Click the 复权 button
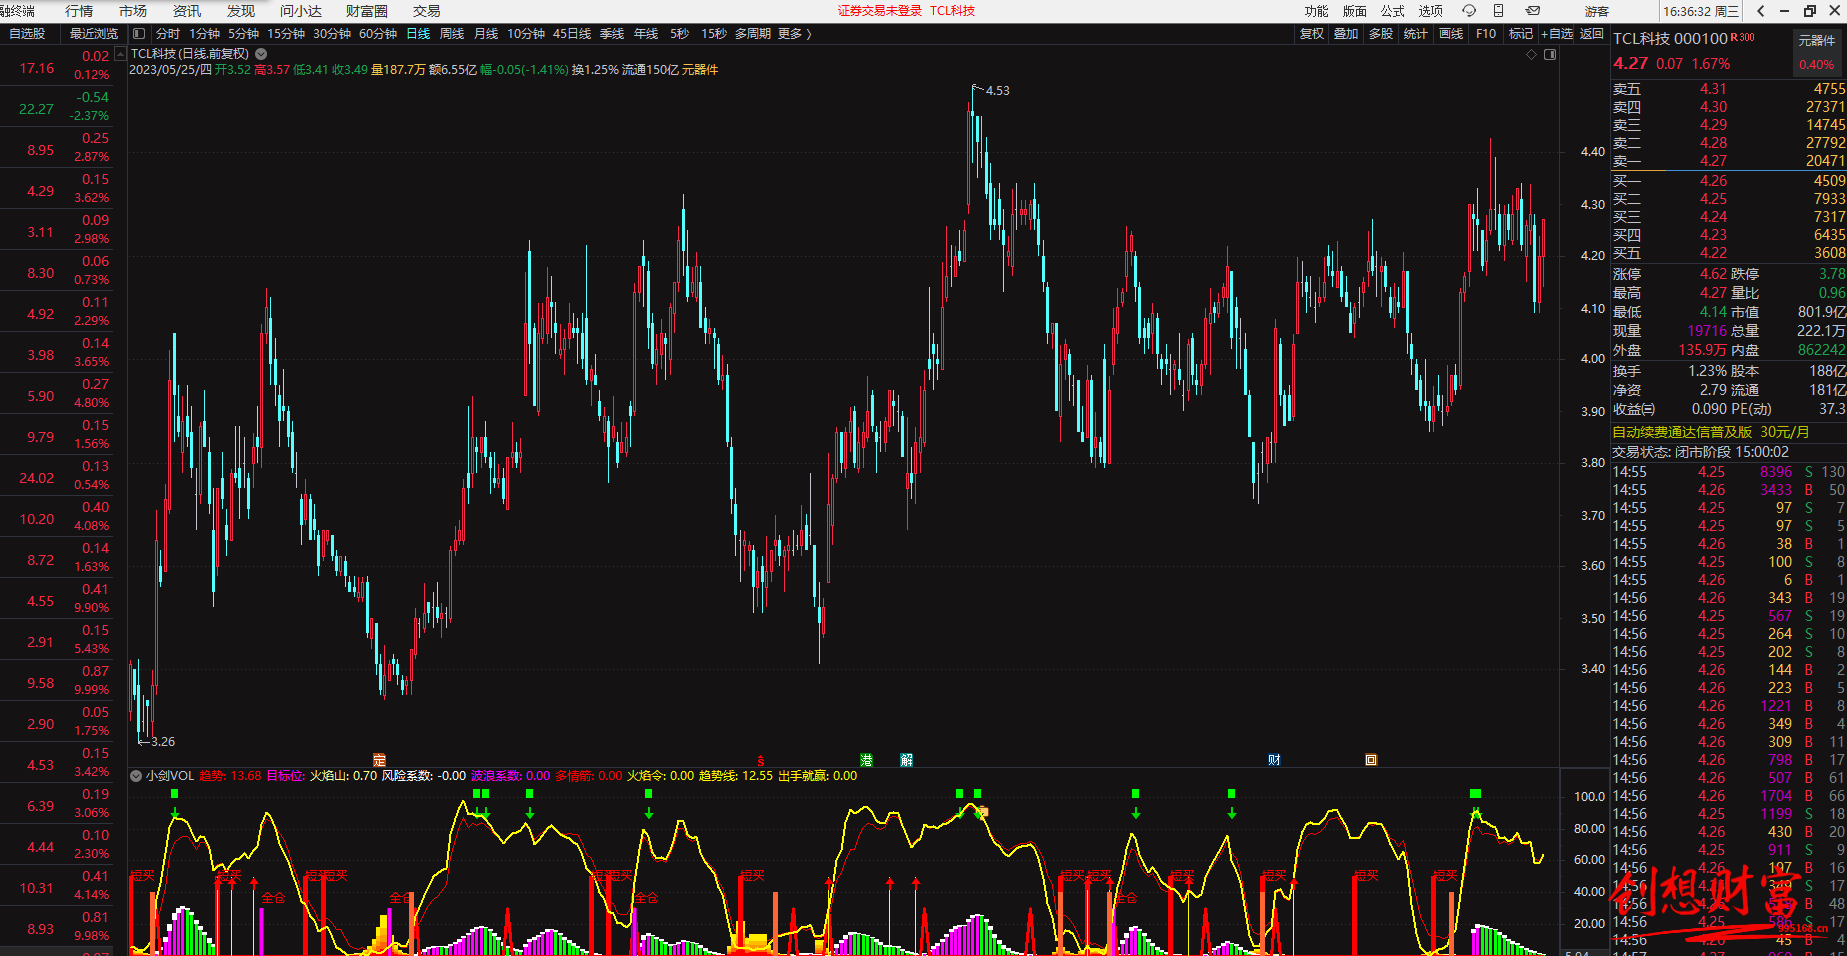1847x956 pixels. pyautogui.click(x=1312, y=34)
